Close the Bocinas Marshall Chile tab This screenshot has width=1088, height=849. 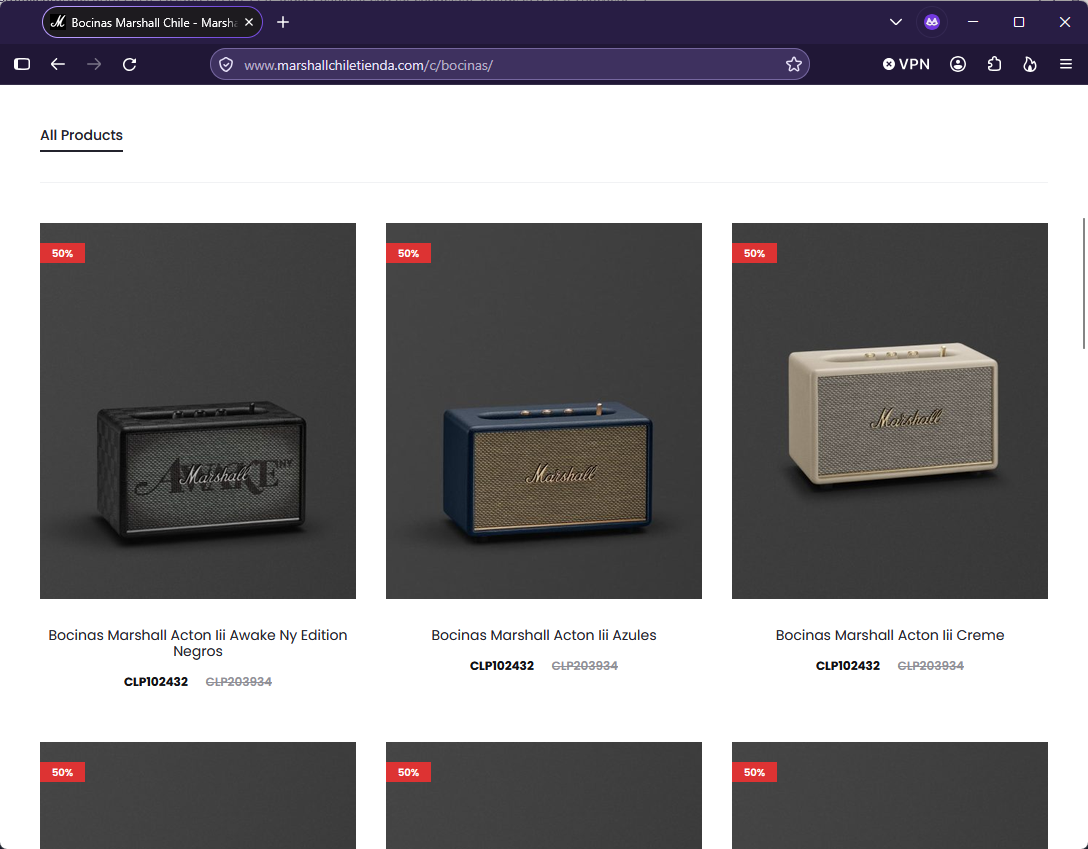[249, 22]
